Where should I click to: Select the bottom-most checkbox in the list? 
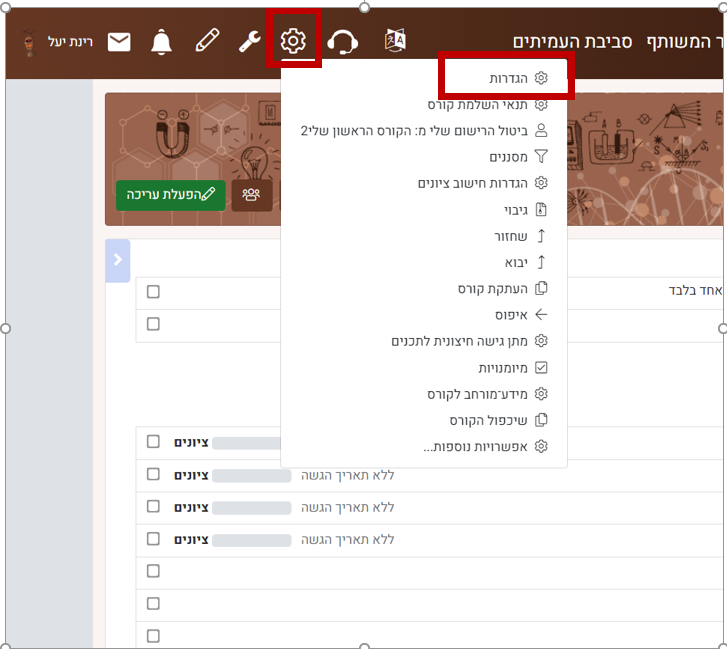point(153,635)
